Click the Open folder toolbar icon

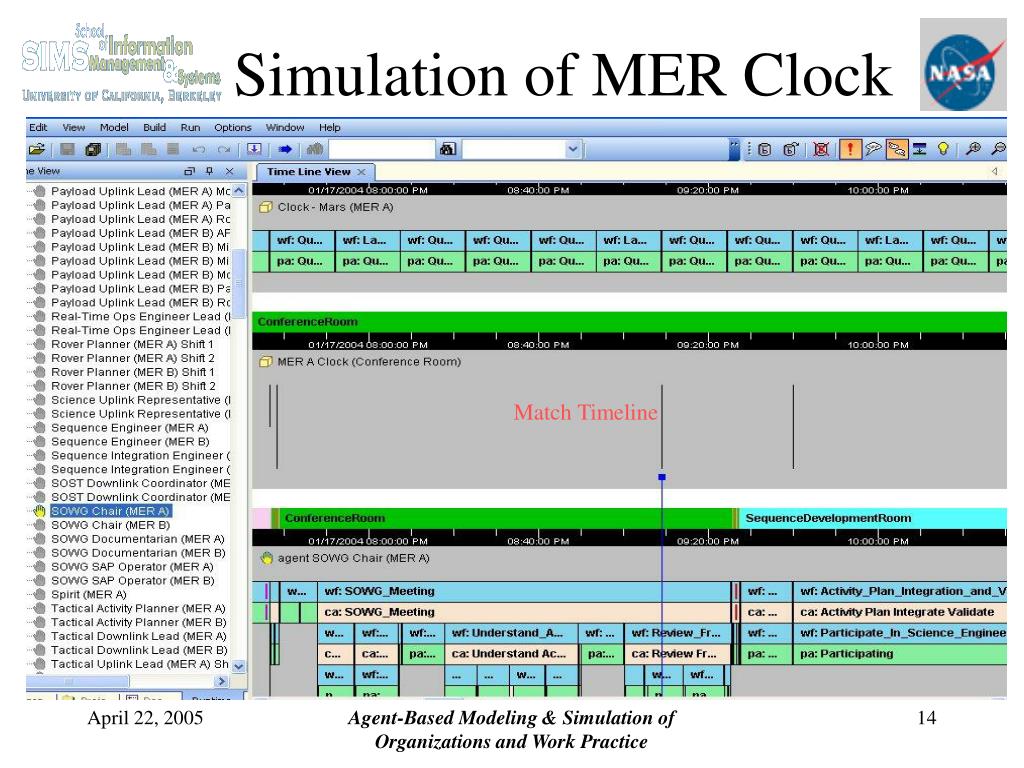37,150
